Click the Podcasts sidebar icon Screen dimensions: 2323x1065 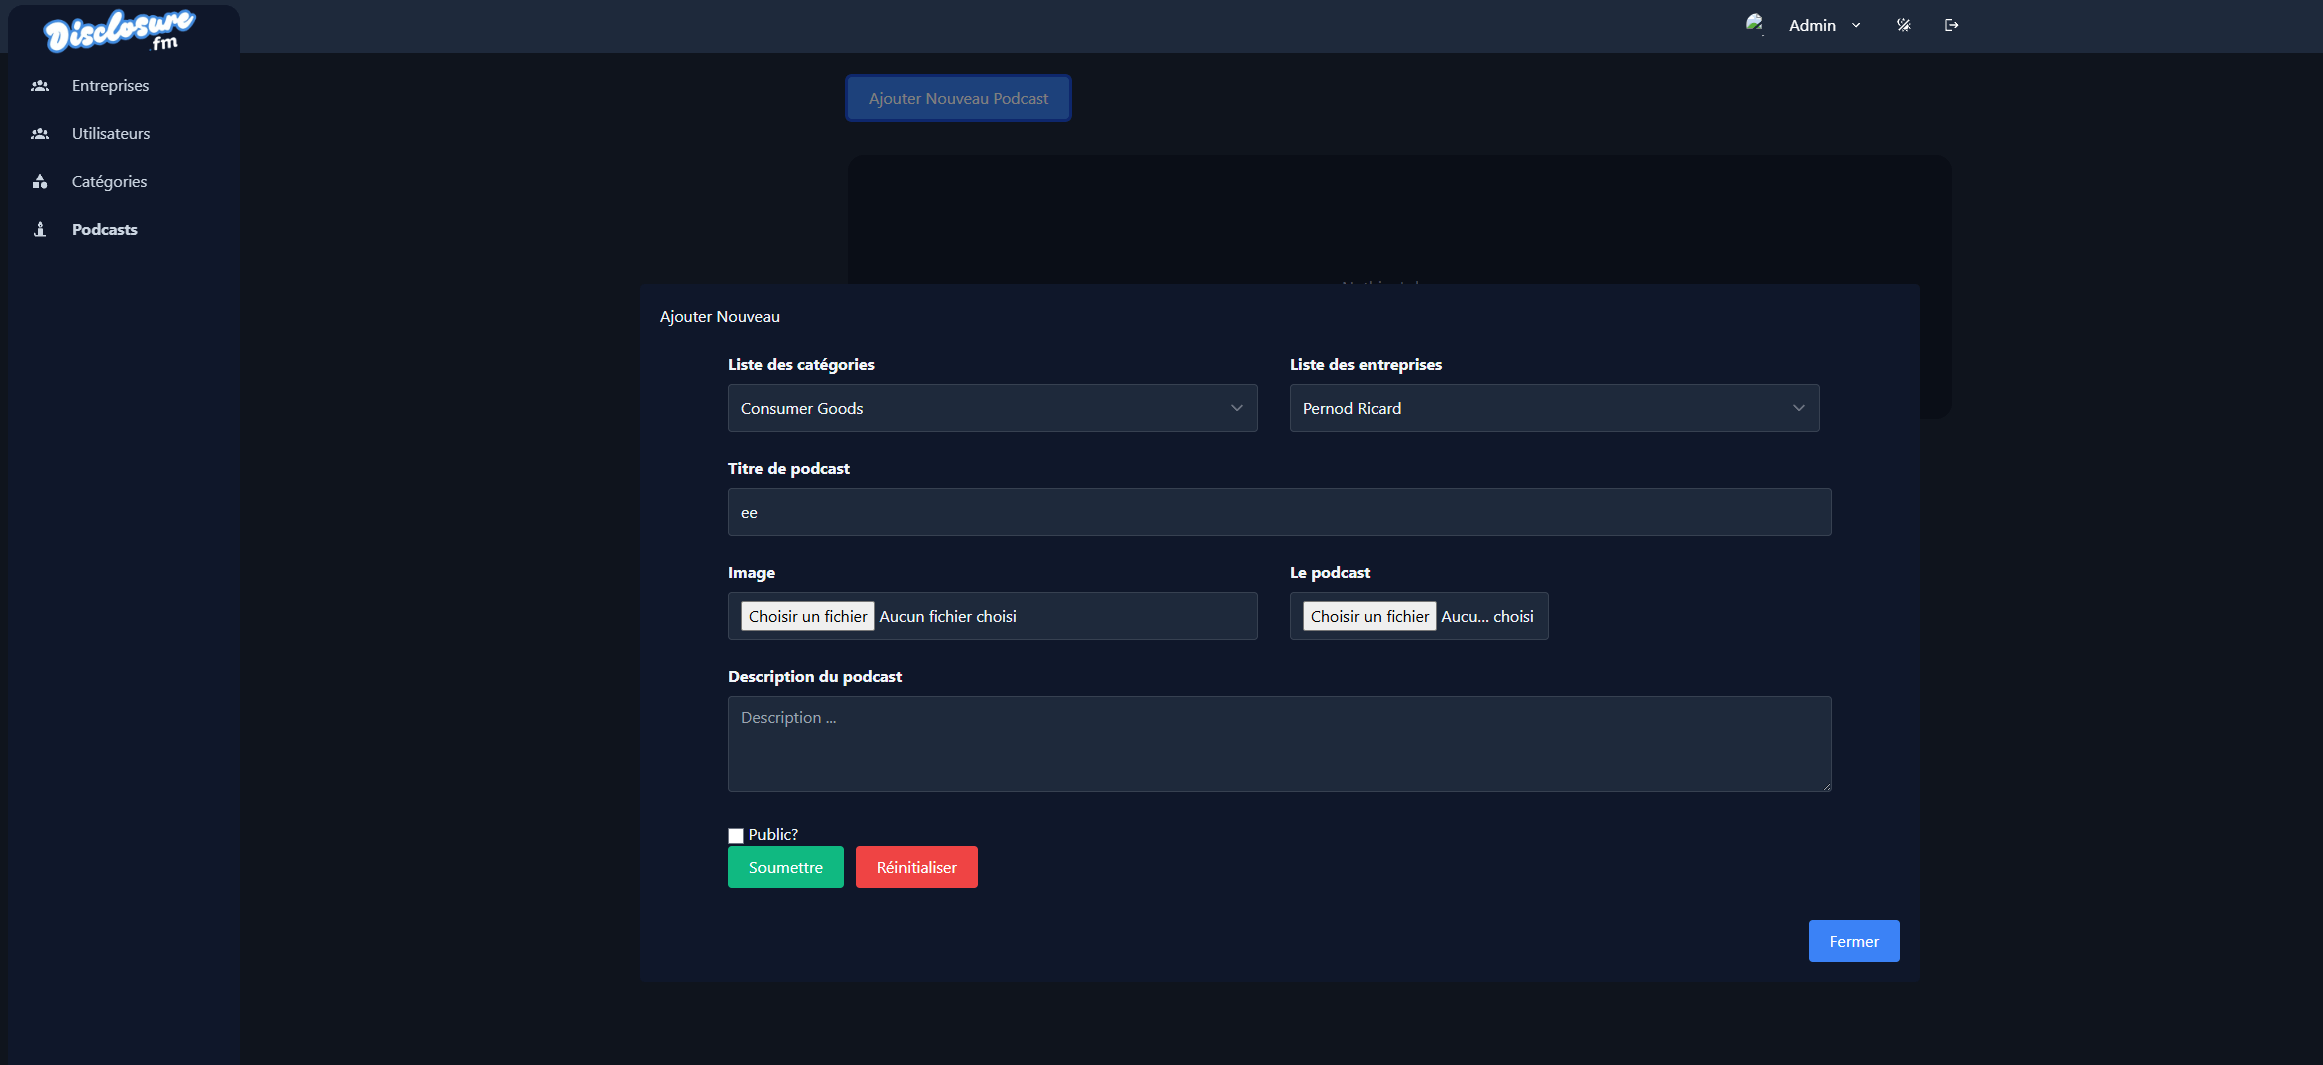[x=40, y=230]
